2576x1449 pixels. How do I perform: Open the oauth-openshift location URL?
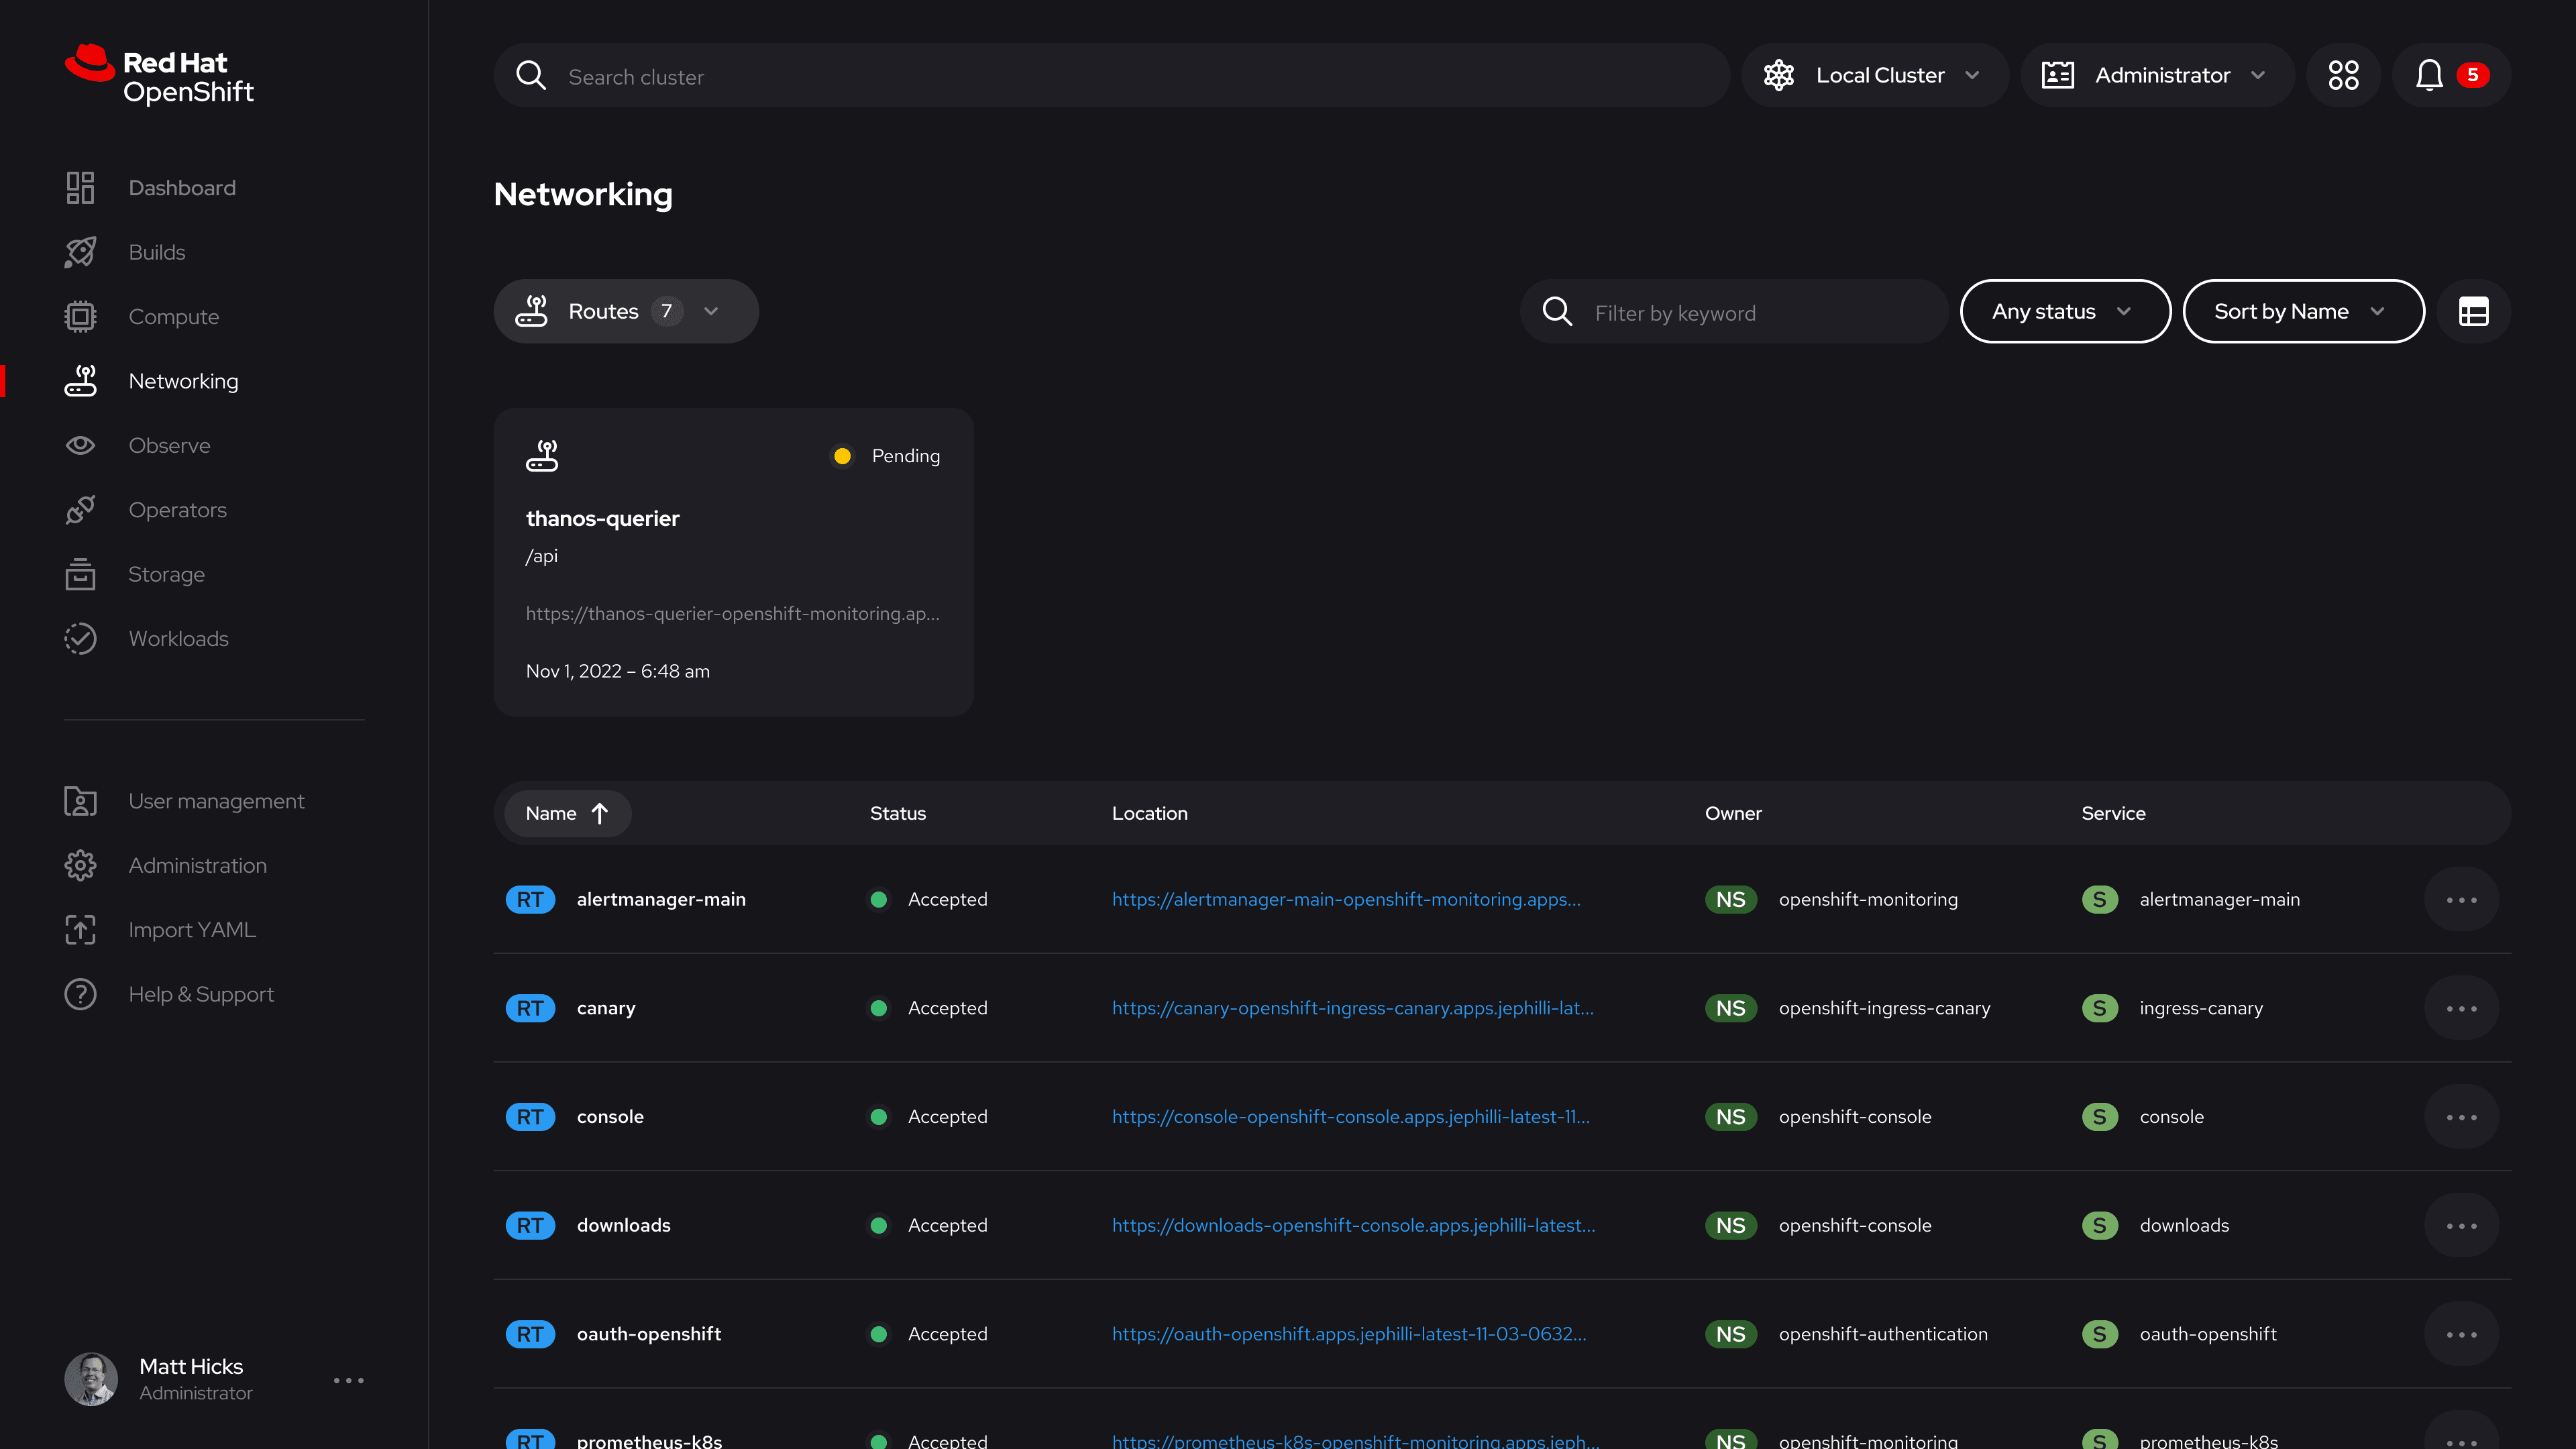(1349, 1334)
